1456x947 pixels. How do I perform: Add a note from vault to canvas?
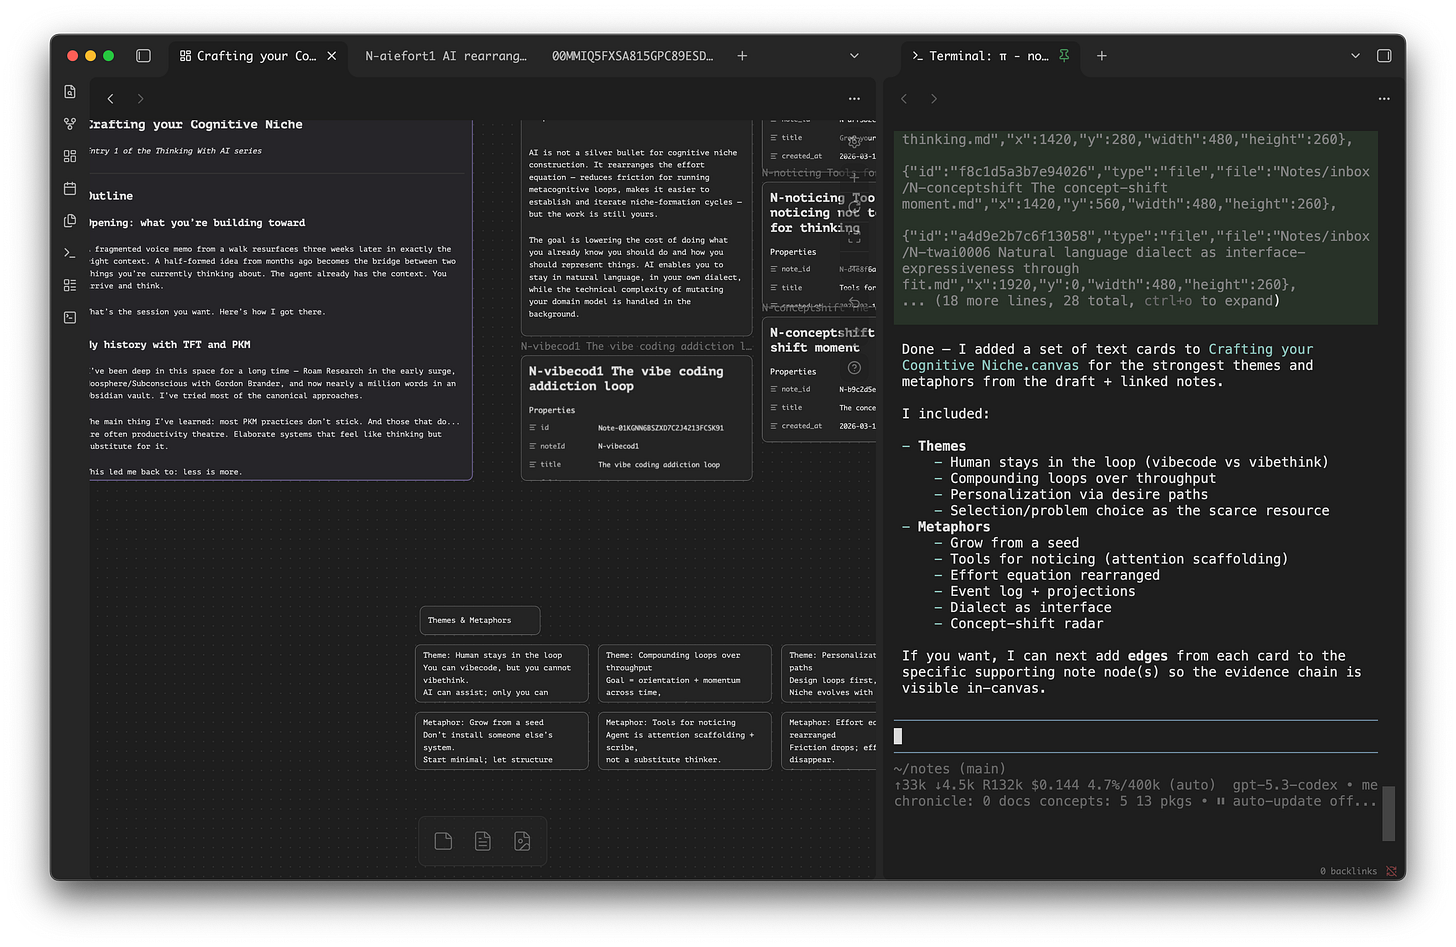pos(482,841)
